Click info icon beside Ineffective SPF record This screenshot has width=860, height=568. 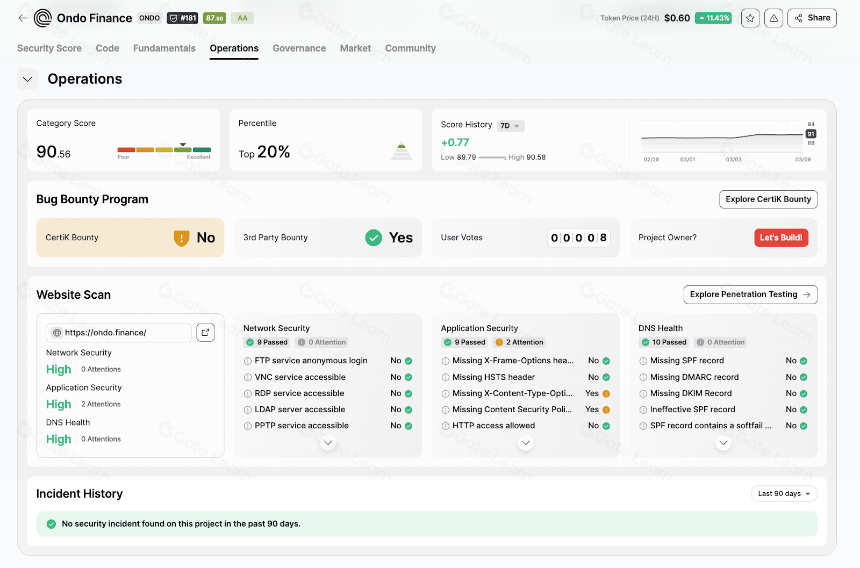click(643, 410)
